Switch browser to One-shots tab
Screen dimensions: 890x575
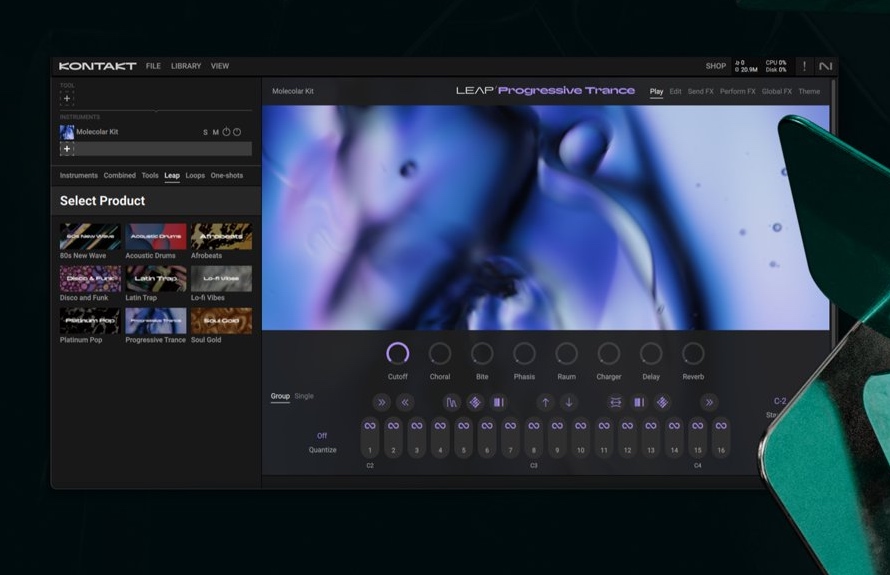[227, 175]
